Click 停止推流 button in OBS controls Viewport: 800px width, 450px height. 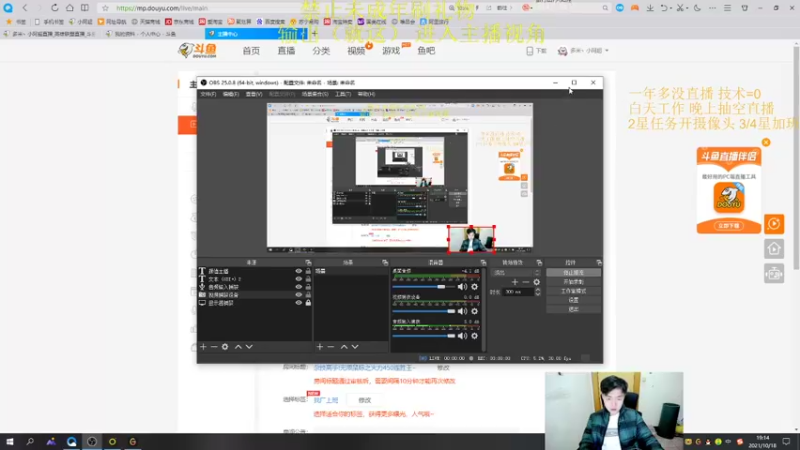[573, 272]
